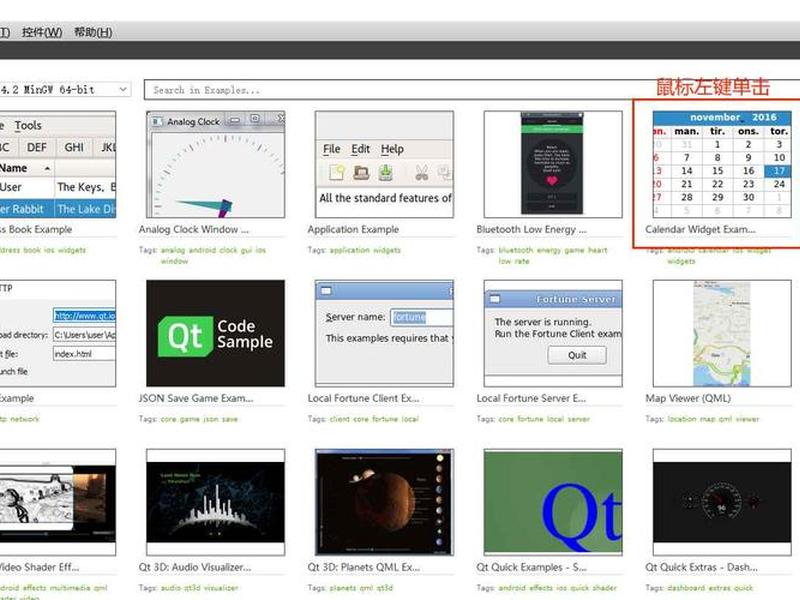Click the Application Example thumbnail
This screenshot has height=600, width=800.
coord(384,165)
